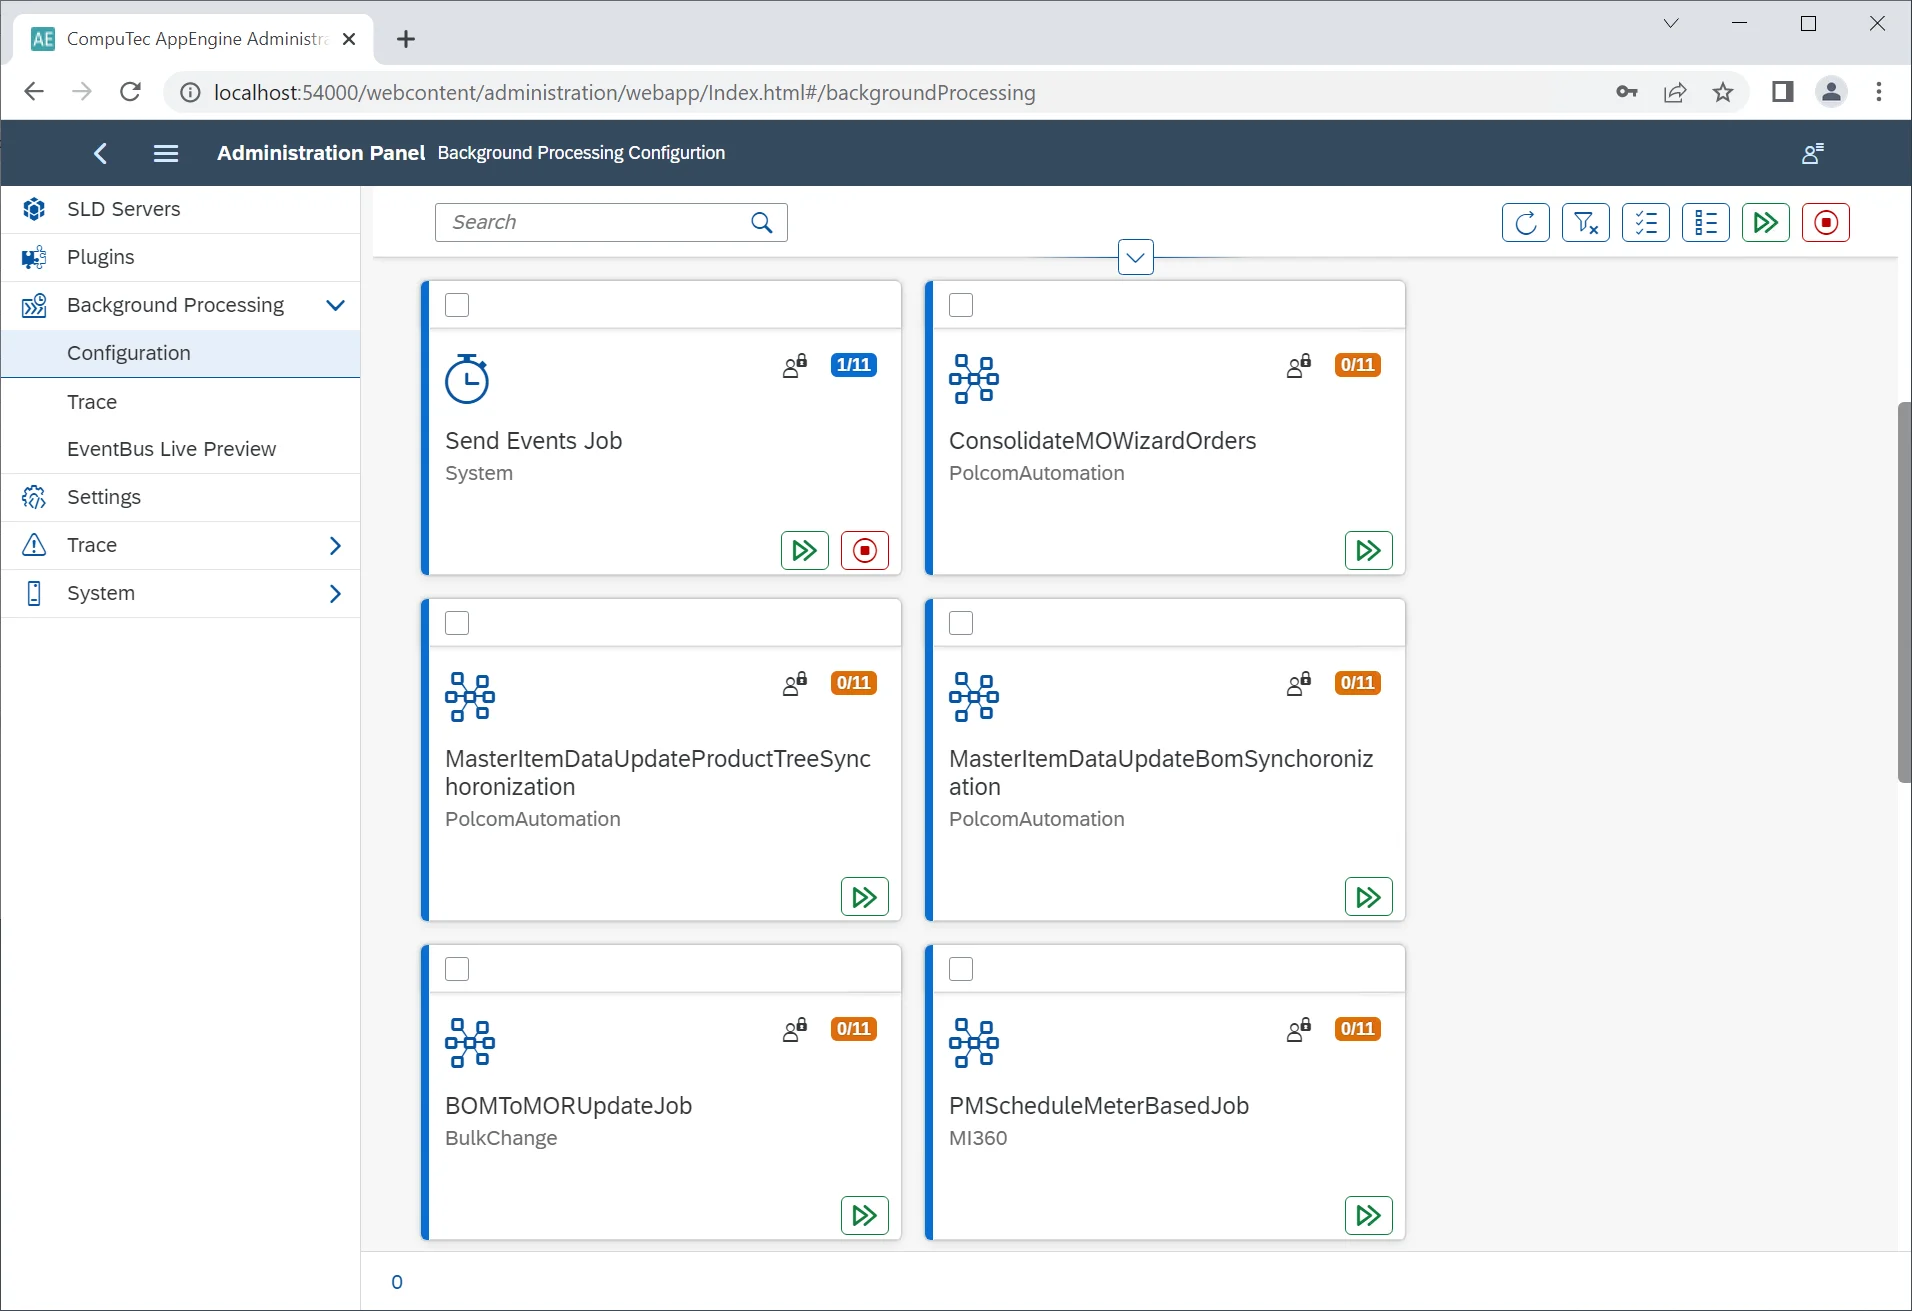Click the refresh icon in the toolbar
The height and width of the screenshot is (1311, 1912).
coord(1525,223)
